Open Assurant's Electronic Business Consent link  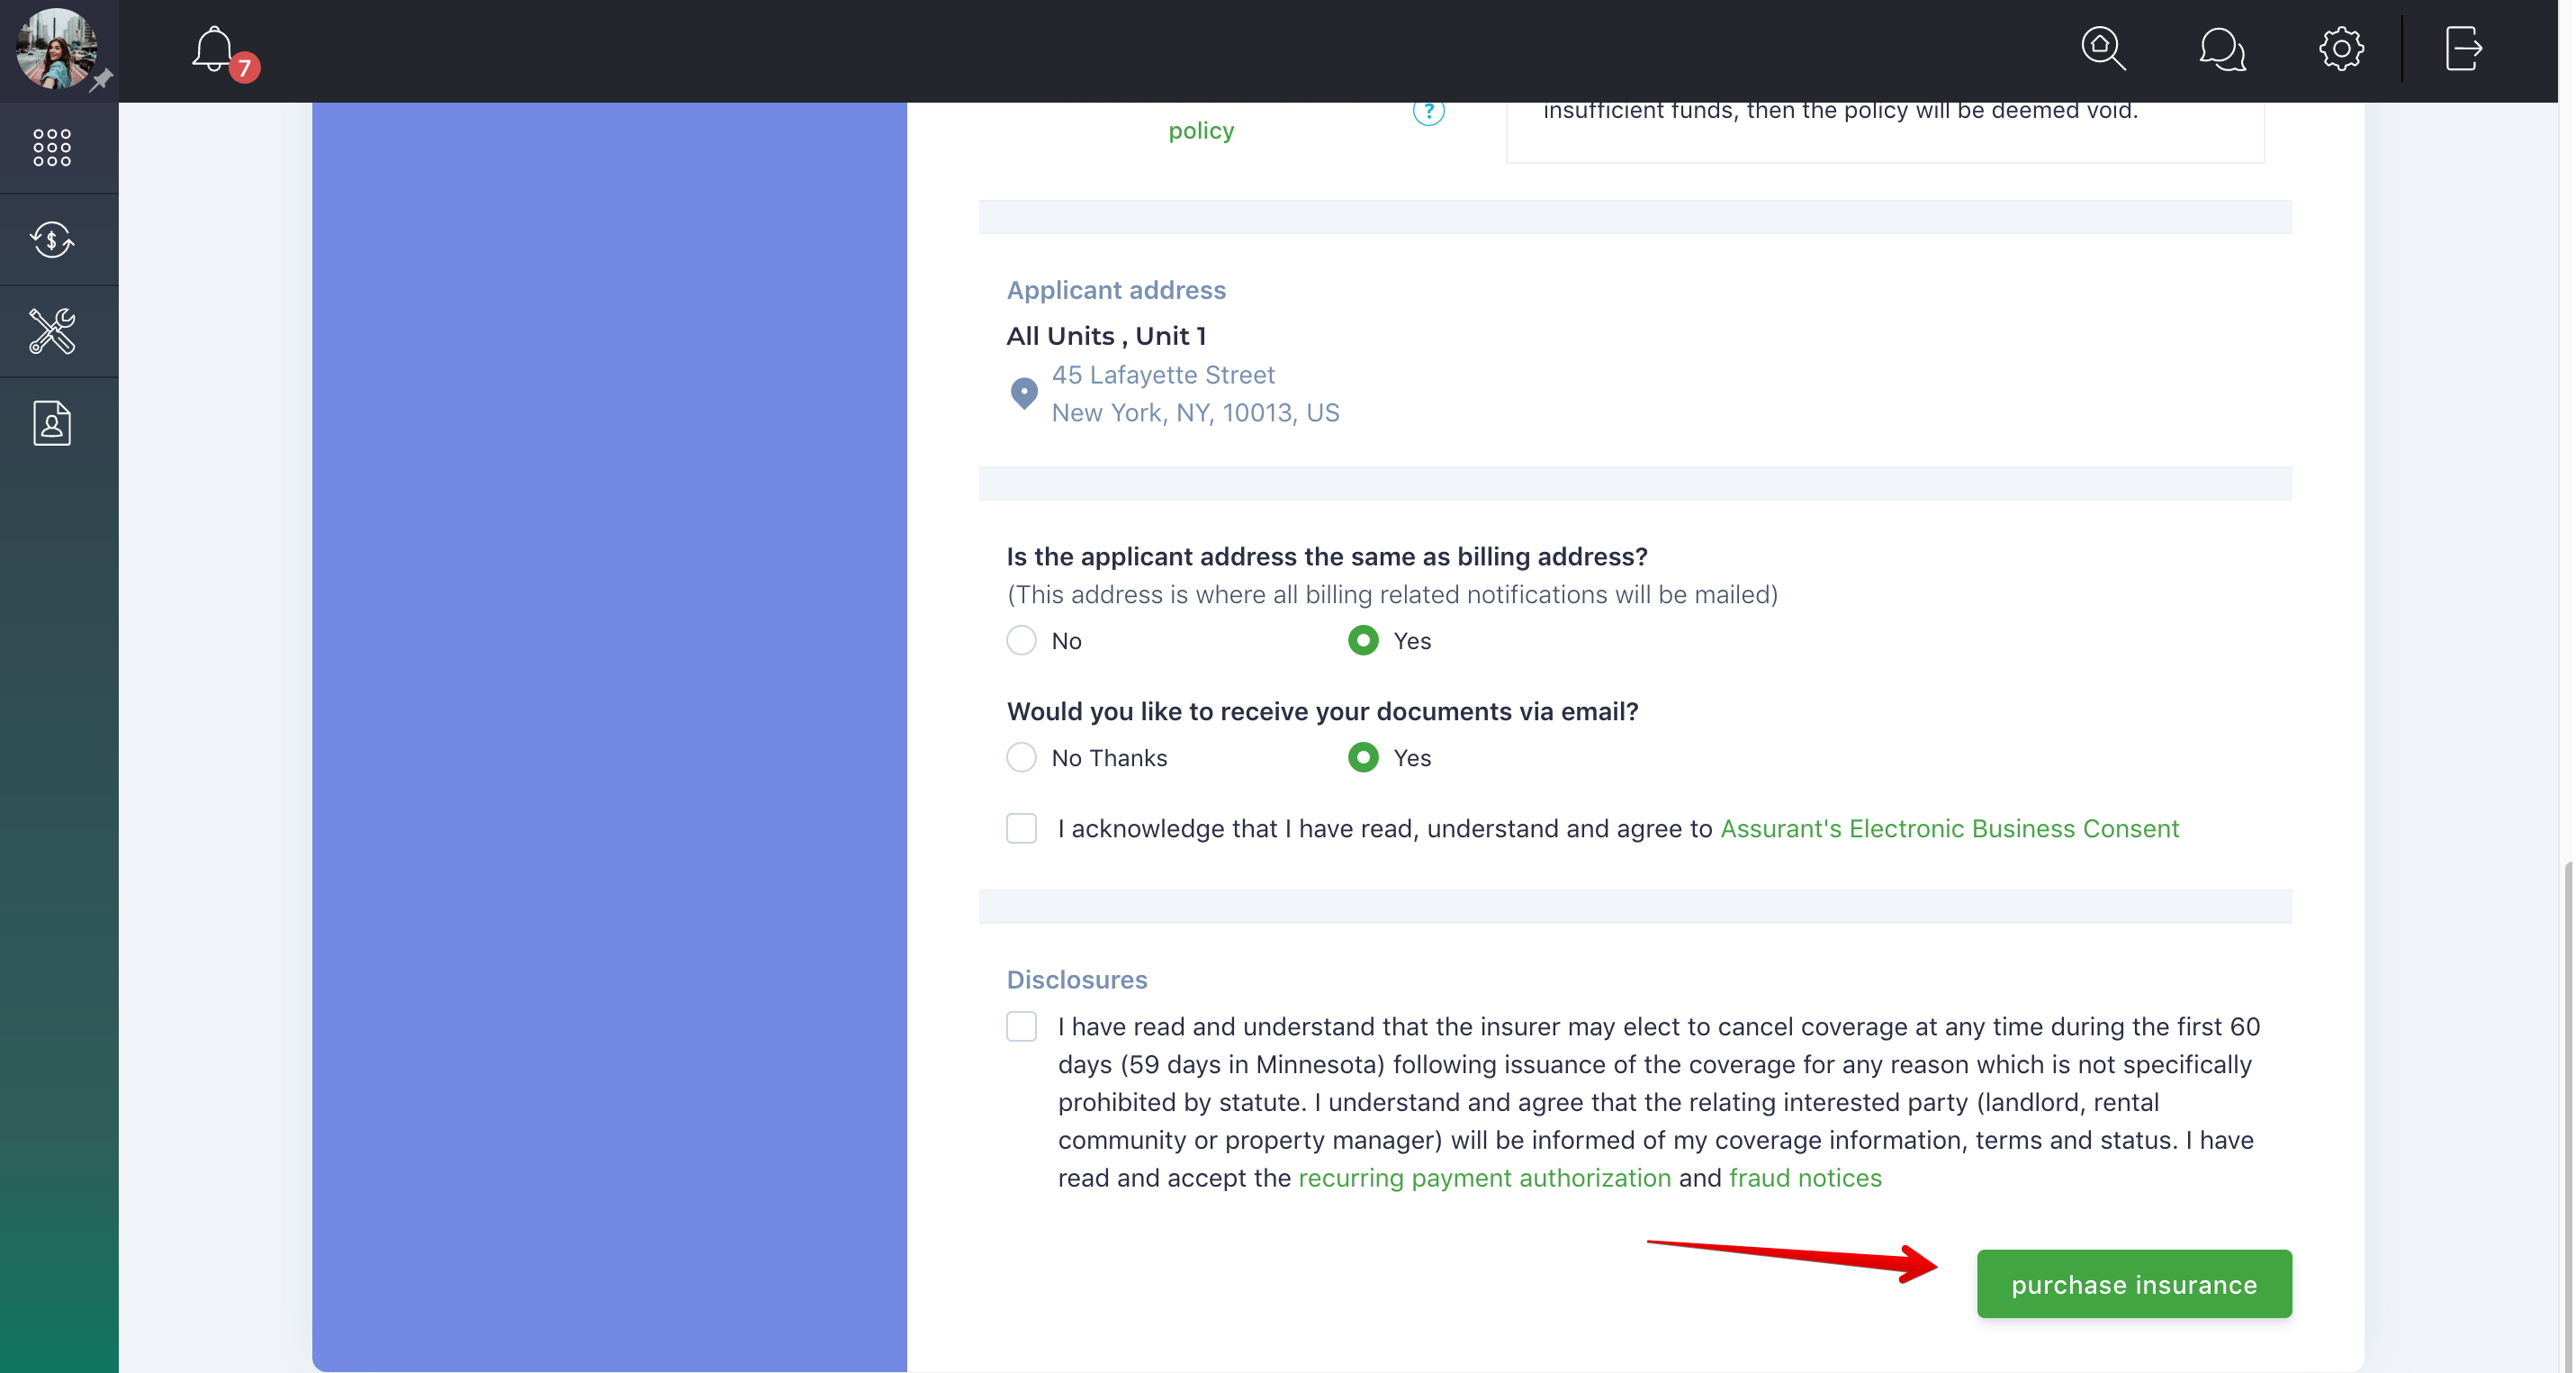1949,828
